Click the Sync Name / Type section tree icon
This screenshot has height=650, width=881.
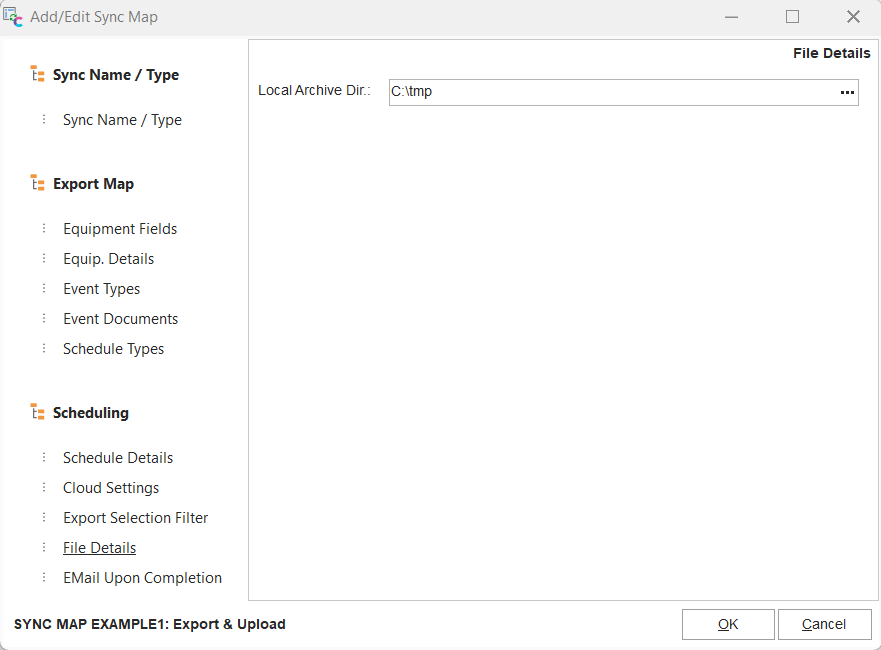[38, 75]
